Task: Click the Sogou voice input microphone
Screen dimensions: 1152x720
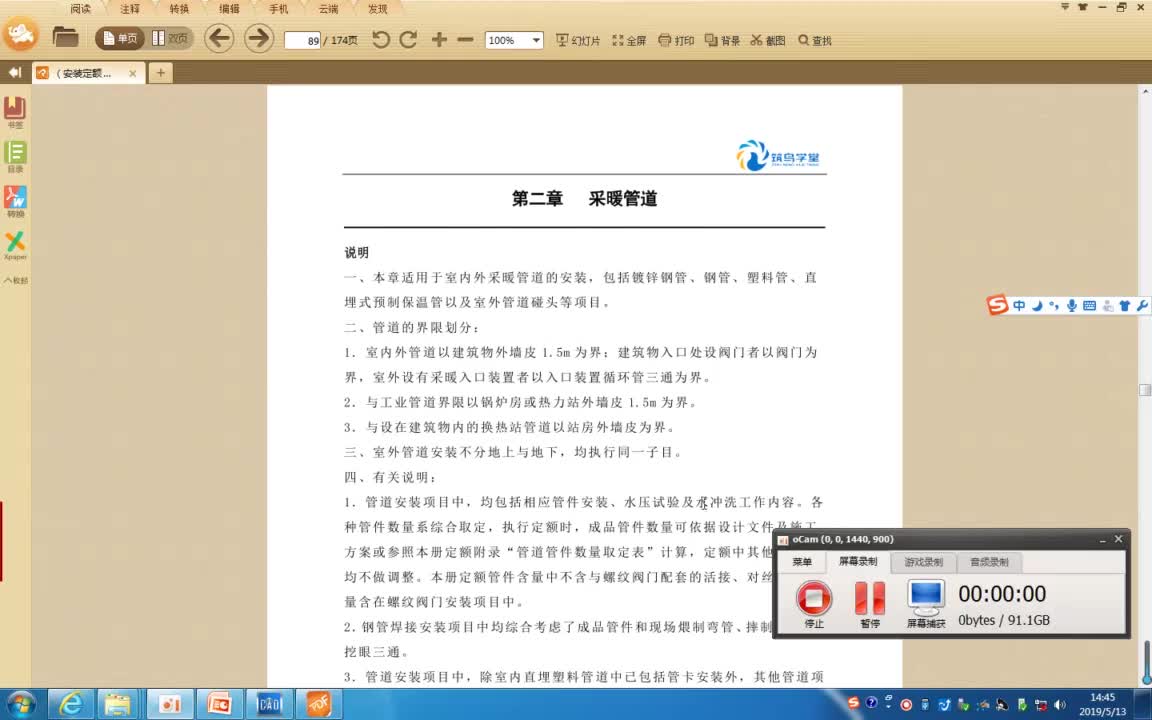Action: pos(1072,306)
